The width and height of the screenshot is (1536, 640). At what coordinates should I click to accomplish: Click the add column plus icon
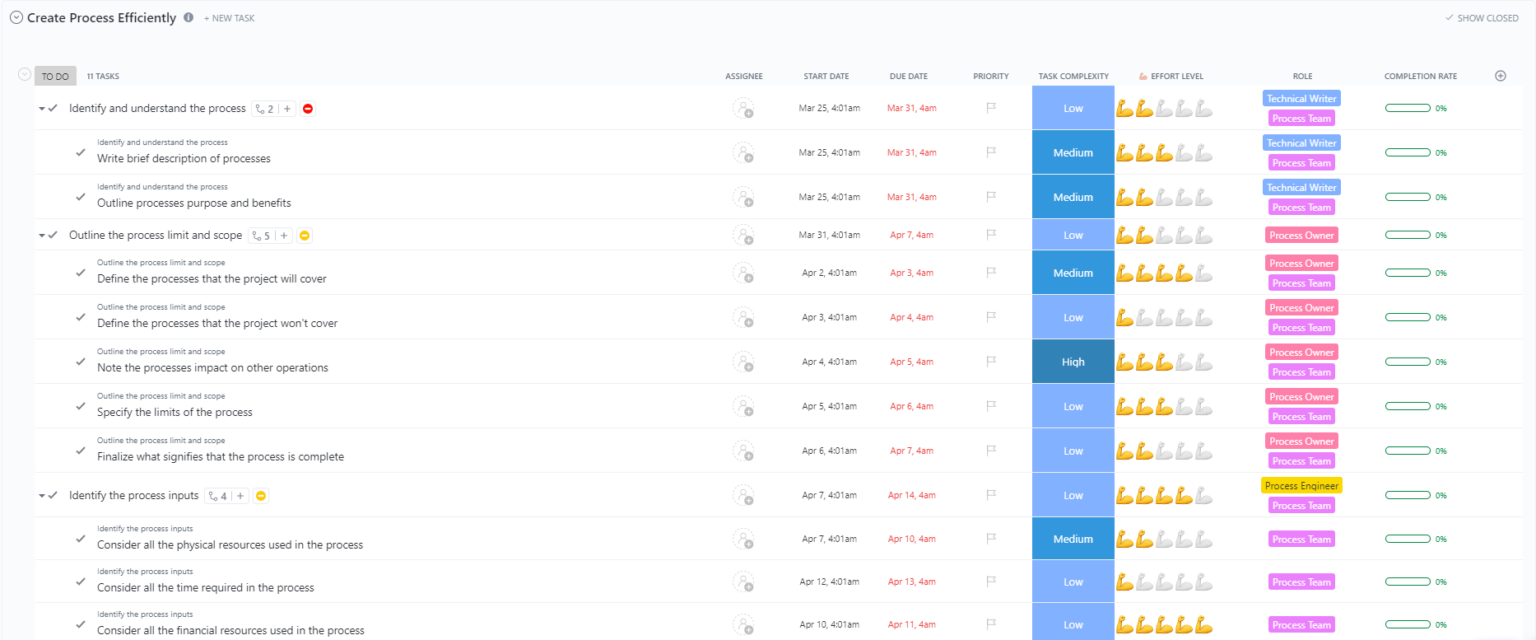(x=1500, y=76)
